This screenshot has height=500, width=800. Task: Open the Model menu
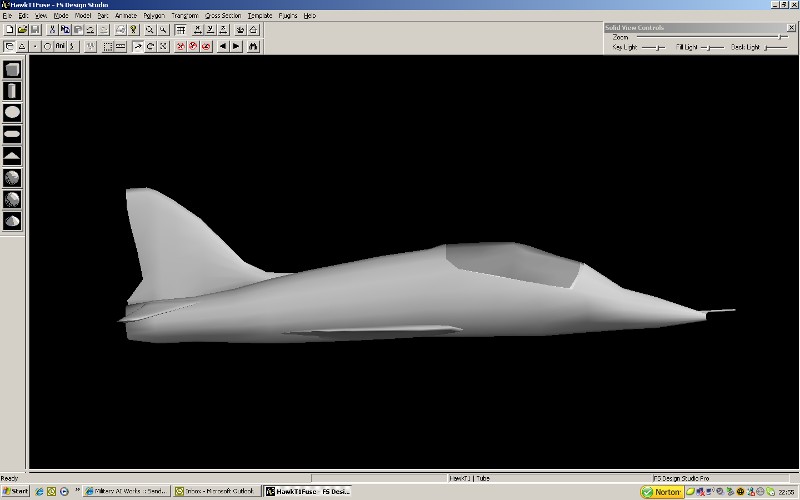click(x=83, y=16)
